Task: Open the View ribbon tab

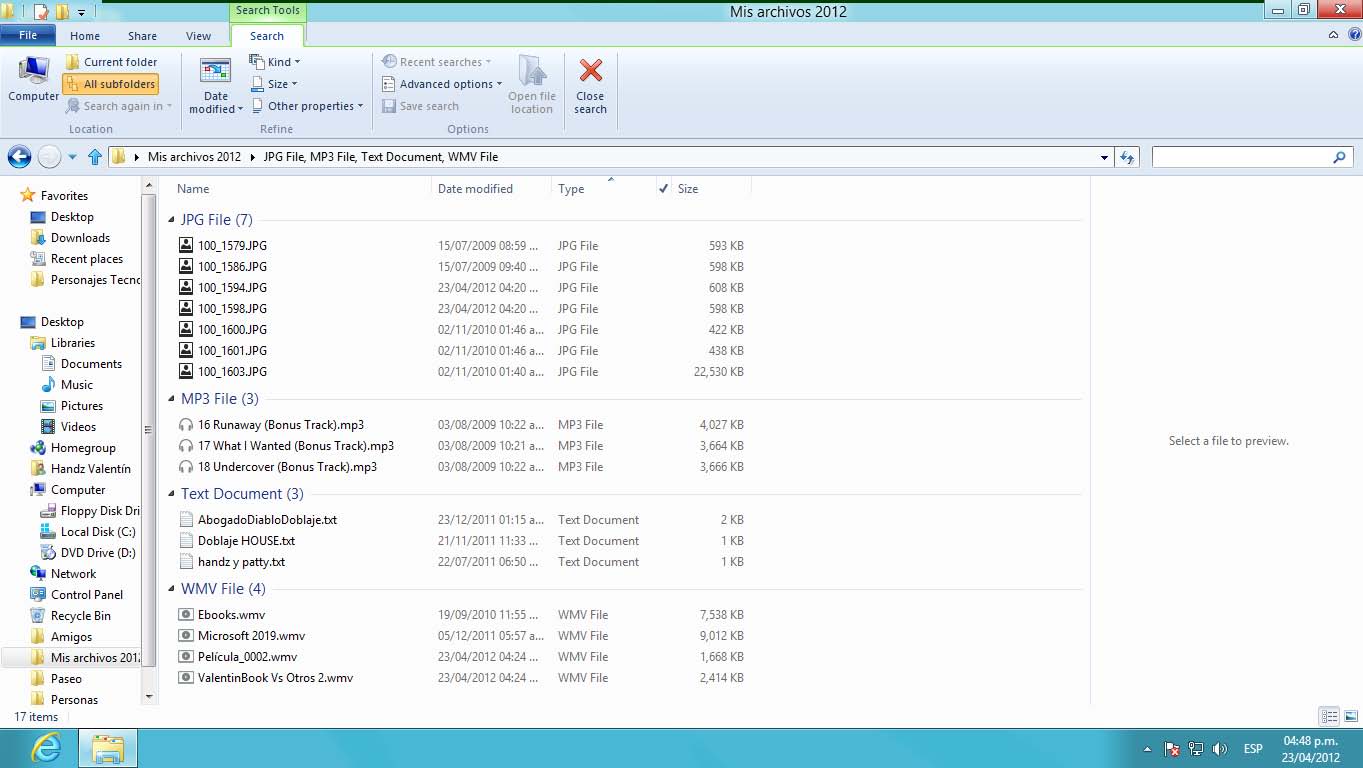Action: [198, 36]
